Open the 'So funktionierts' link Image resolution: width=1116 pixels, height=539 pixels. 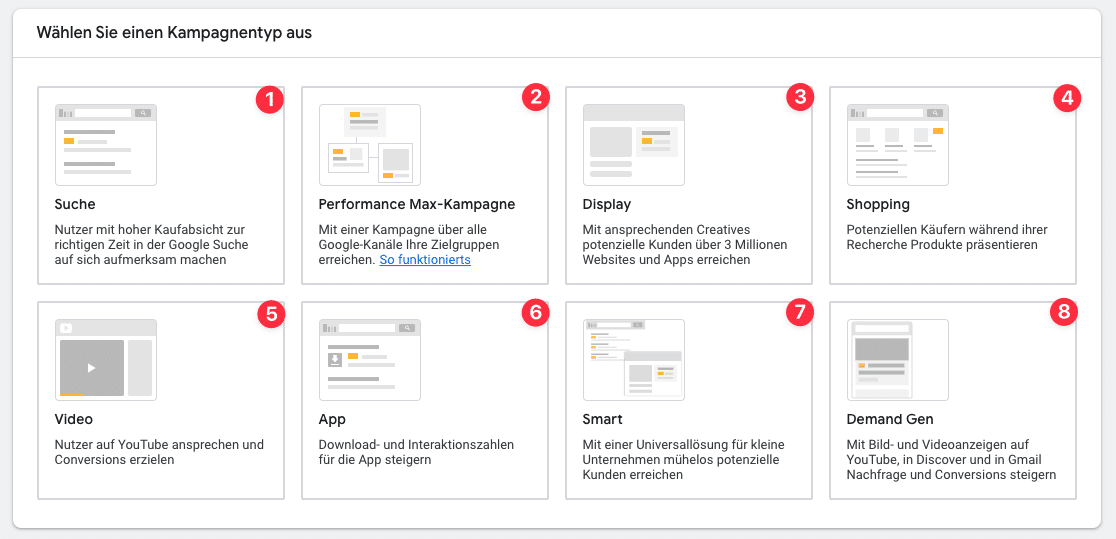[425, 260]
